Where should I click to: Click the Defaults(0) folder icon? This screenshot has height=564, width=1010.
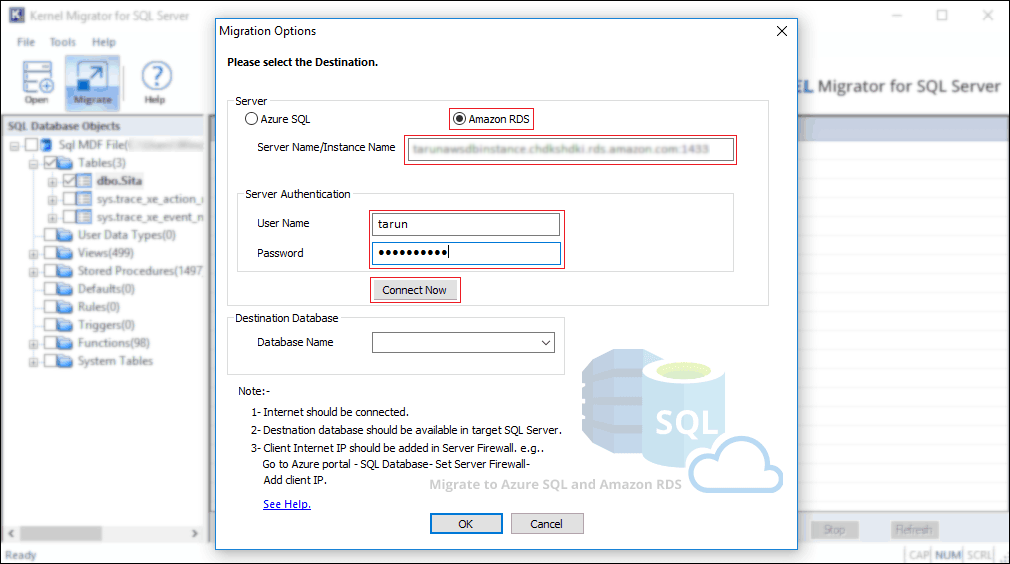(65, 289)
